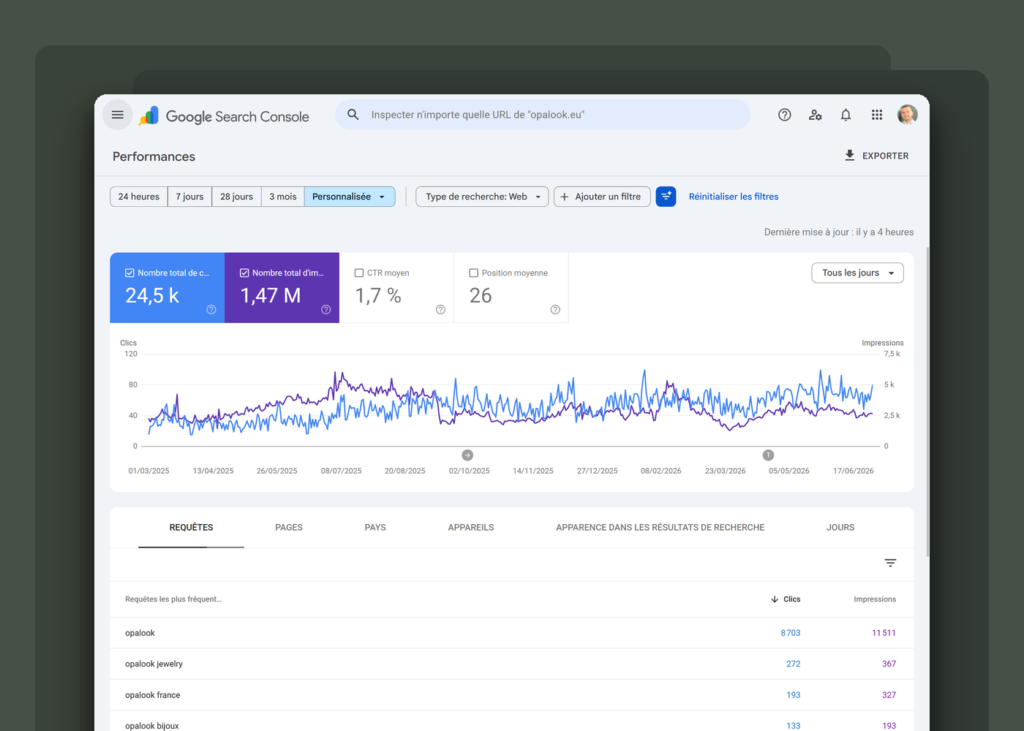This screenshot has width=1024, height=731.
Task: Open Type de recherche: Web dropdown
Action: pyautogui.click(x=482, y=197)
